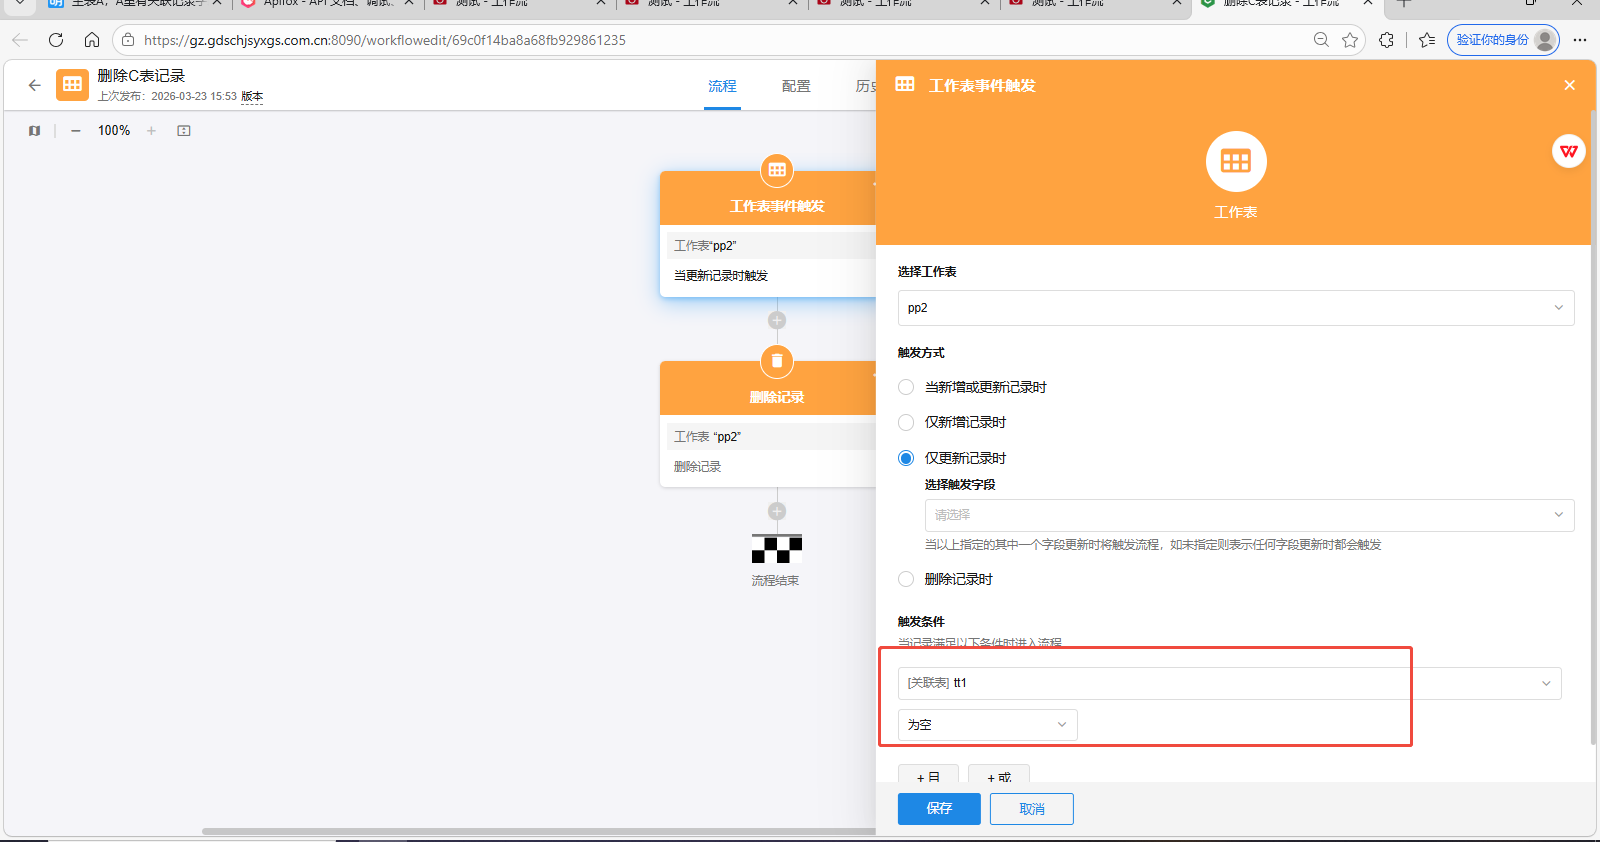Viewport: 1600px width, 842px height.
Task: Switch to the 流程 tab
Action: click(x=722, y=87)
